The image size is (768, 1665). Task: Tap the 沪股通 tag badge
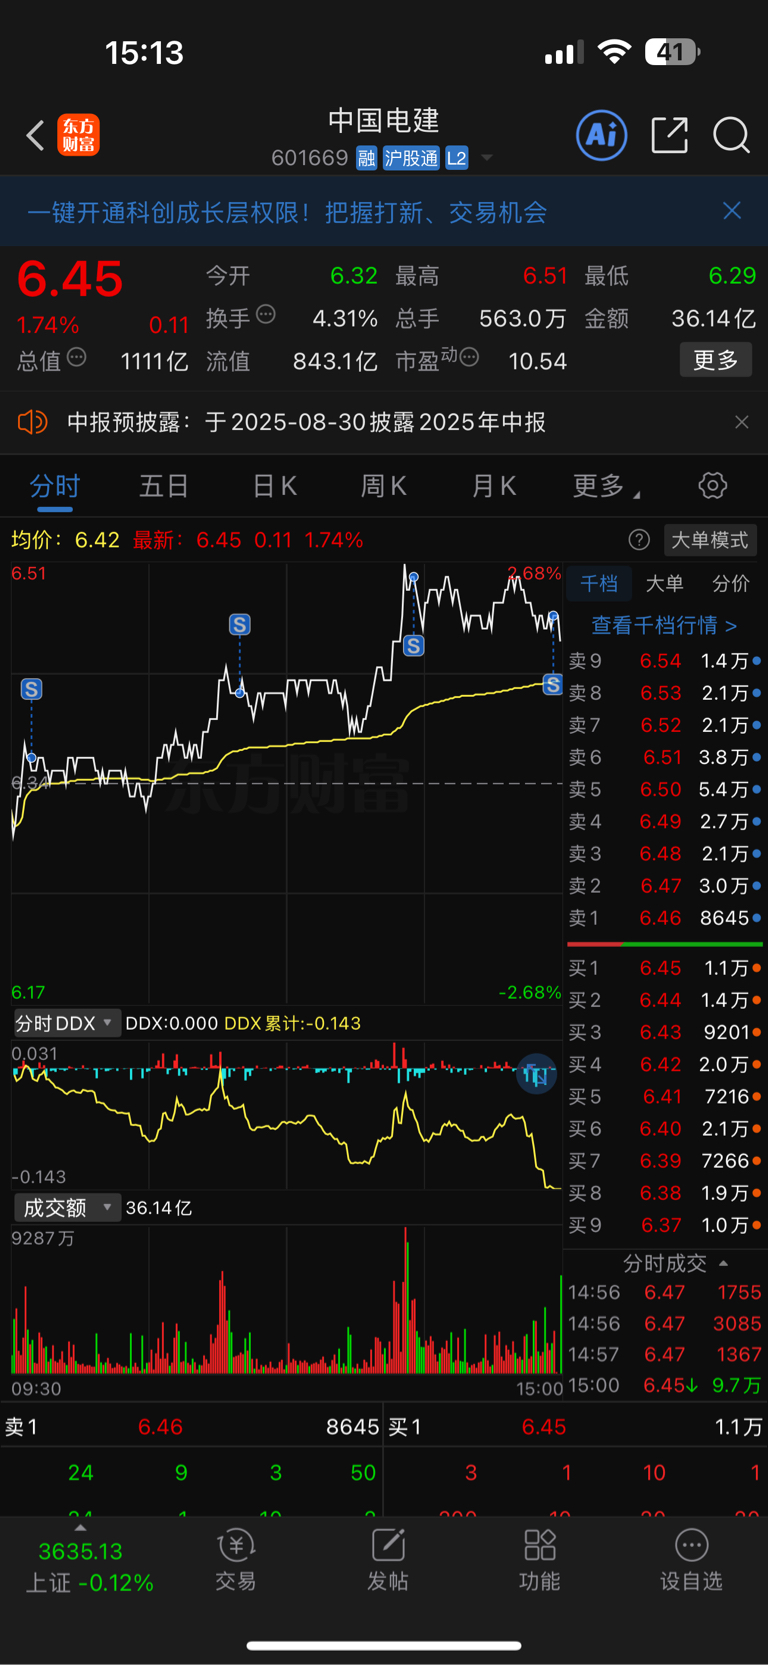[x=411, y=158]
